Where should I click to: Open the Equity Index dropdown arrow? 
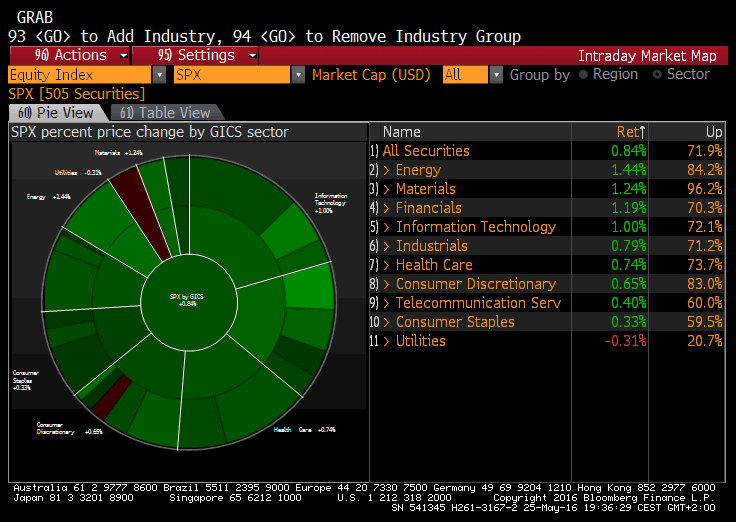pyautogui.click(x=160, y=75)
